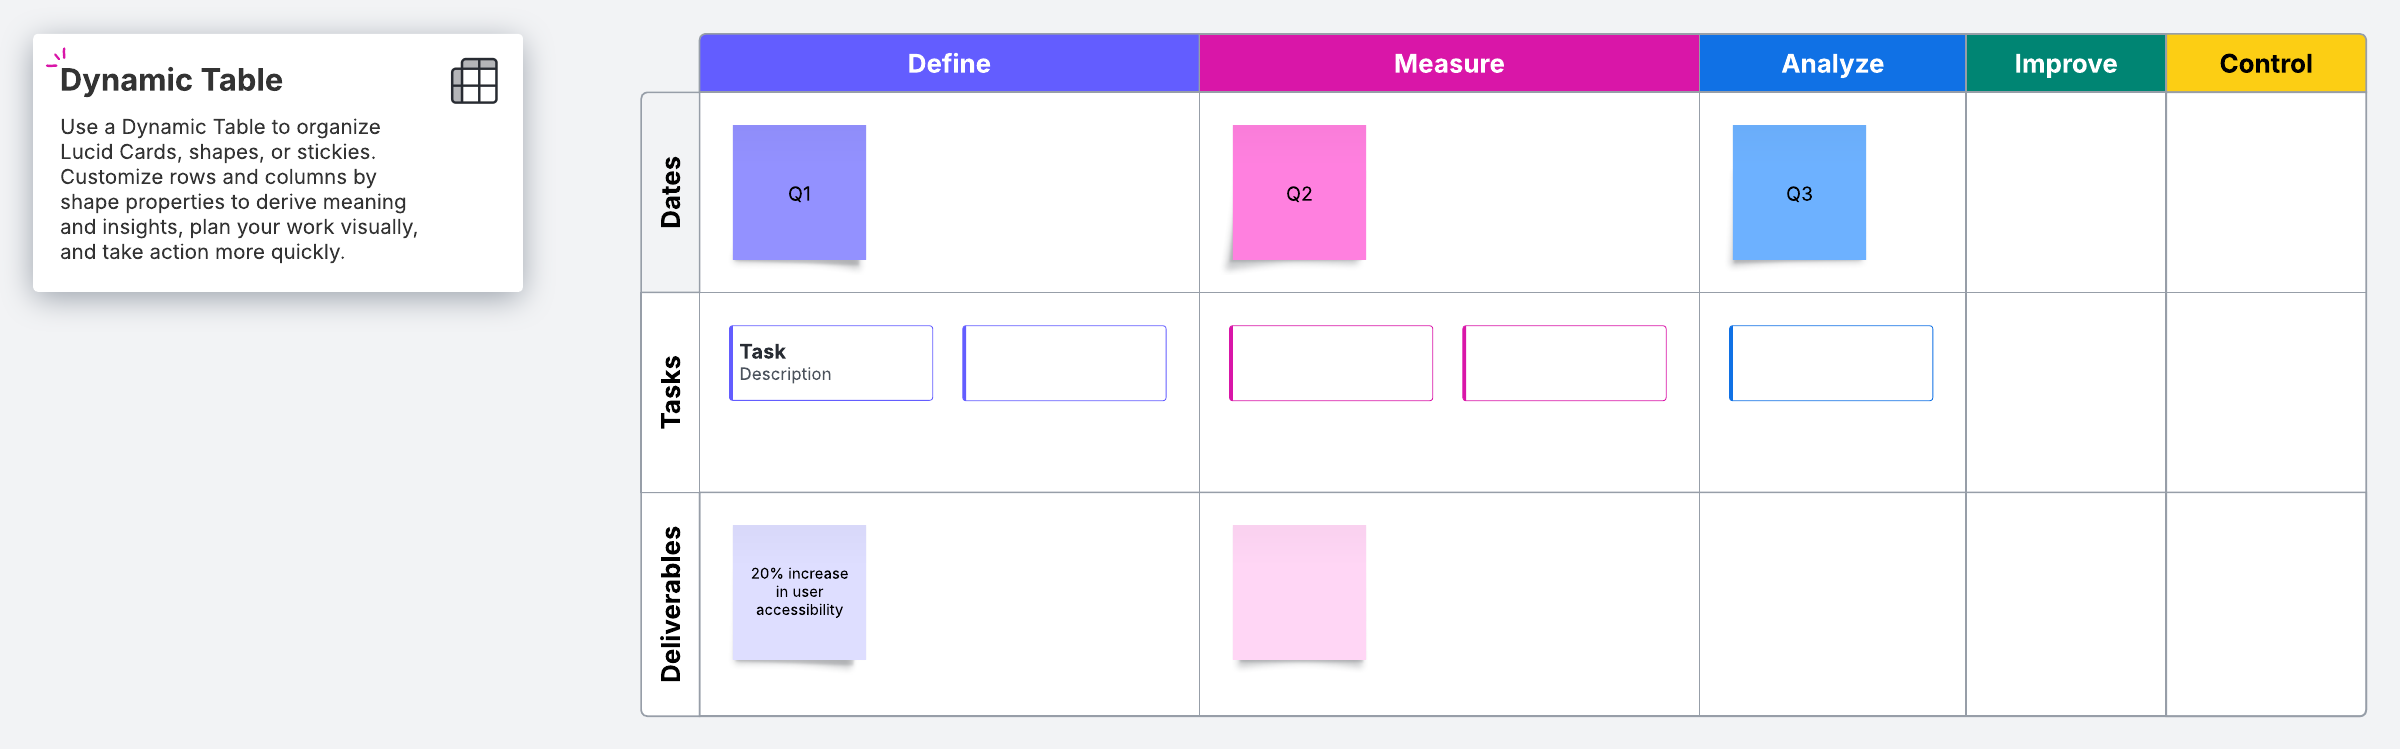Click the Dynamic Table grid icon

pyautogui.click(x=474, y=81)
